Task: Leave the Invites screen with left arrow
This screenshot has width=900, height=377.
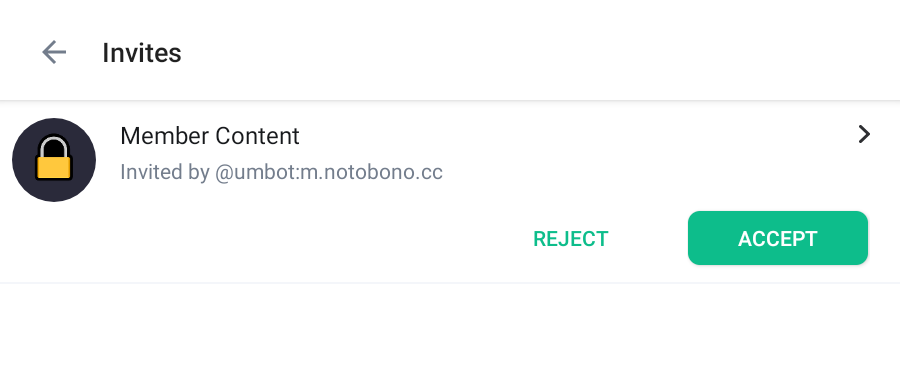Action: point(54,52)
